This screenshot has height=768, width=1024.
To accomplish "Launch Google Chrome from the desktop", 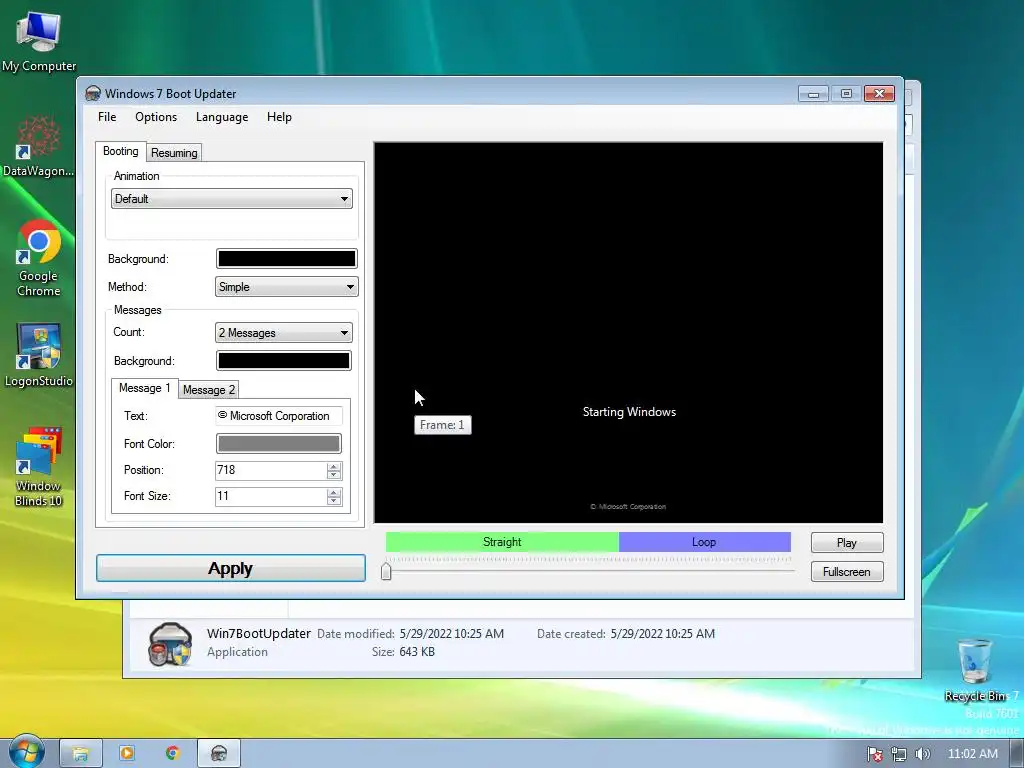I will click(39, 258).
